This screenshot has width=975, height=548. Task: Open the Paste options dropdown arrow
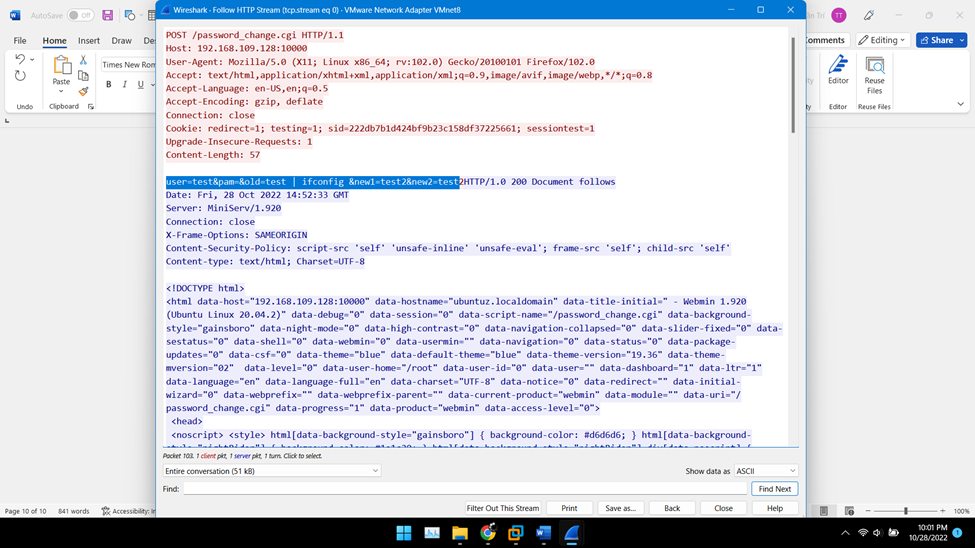(x=61, y=91)
